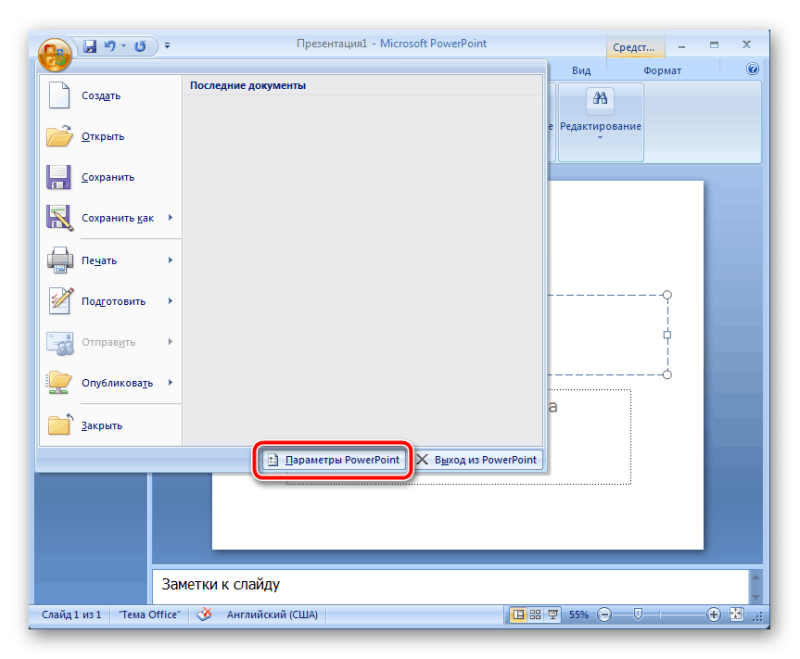This screenshot has width=800, height=659.
Task: Open Customize Quick Access Toolbar dropdown
Action: click(x=167, y=46)
